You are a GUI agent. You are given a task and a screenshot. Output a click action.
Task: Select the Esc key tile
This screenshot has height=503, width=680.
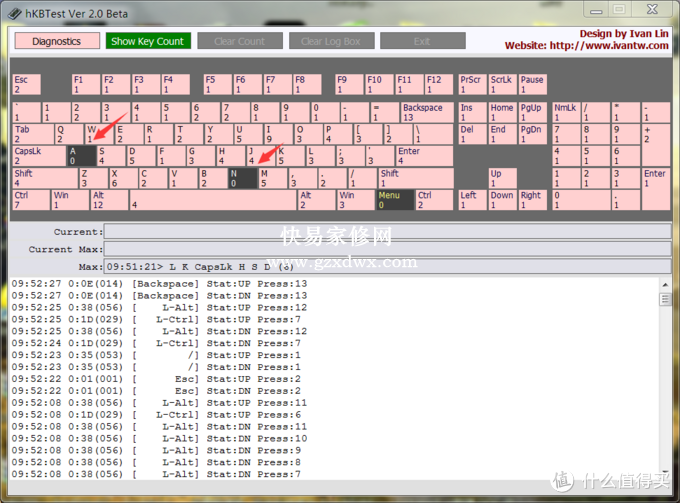[27, 84]
